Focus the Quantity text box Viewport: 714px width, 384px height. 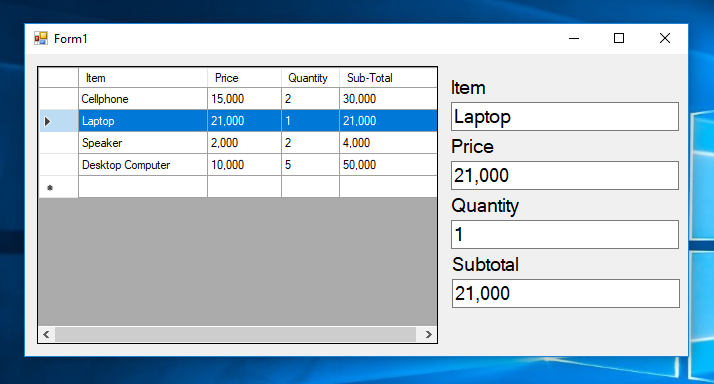pyautogui.click(x=565, y=235)
